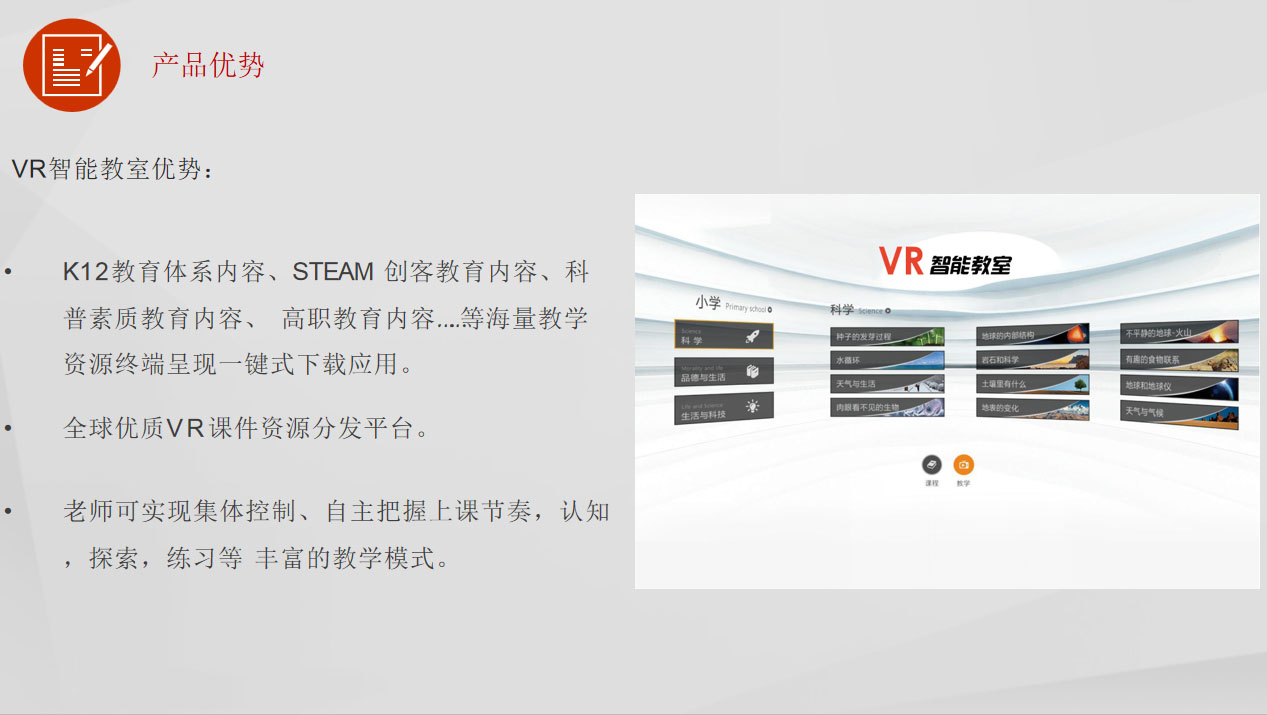Image resolution: width=1267 pixels, height=715 pixels.
Task: Open the 水循环 lesson tile
Action: (x=886, y=360)
